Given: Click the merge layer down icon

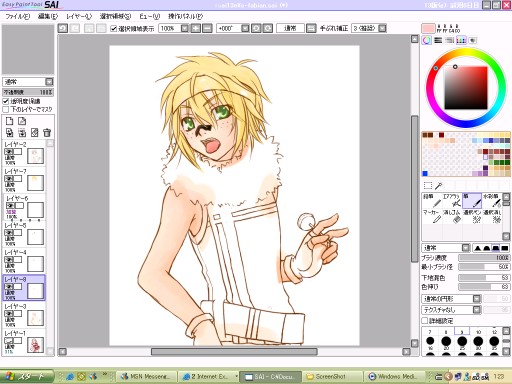Looking at the screenshot, I should (22, 133).
